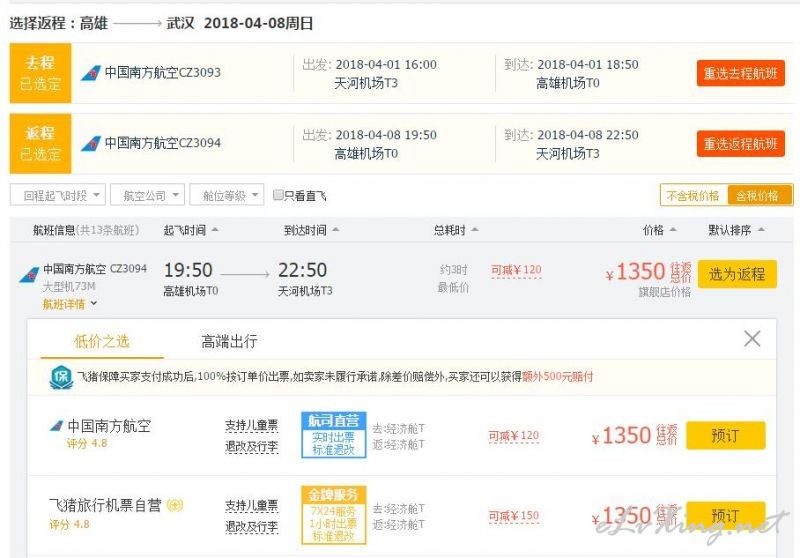
Task: Switch to 不含税价格 price display
Action: (x=693, y=195)
